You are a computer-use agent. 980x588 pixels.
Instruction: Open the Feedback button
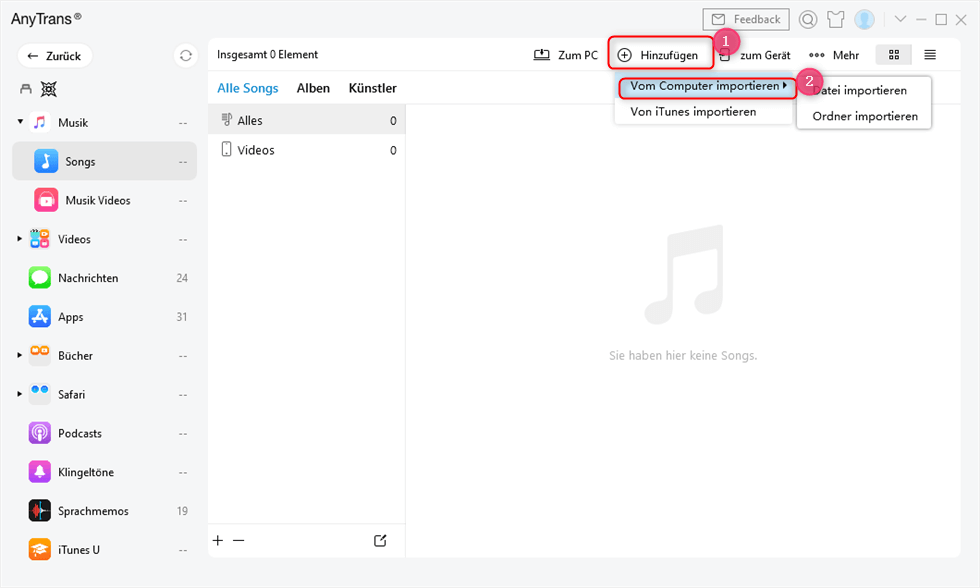(x=746, y=19)
